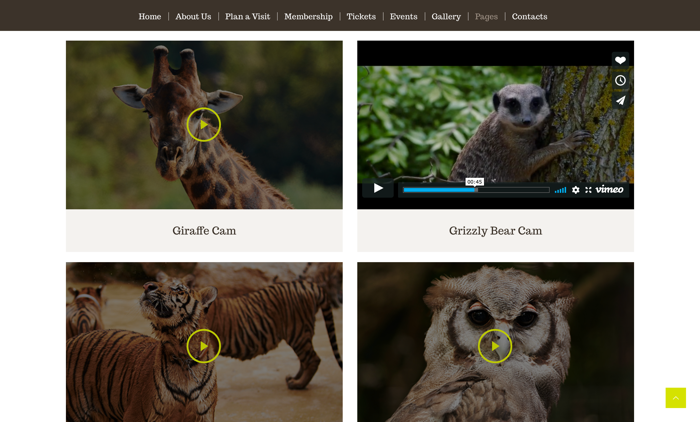Open the Home menu item
Image resolution: width=700 pixels, height=422 pixels.
(150, 17)
